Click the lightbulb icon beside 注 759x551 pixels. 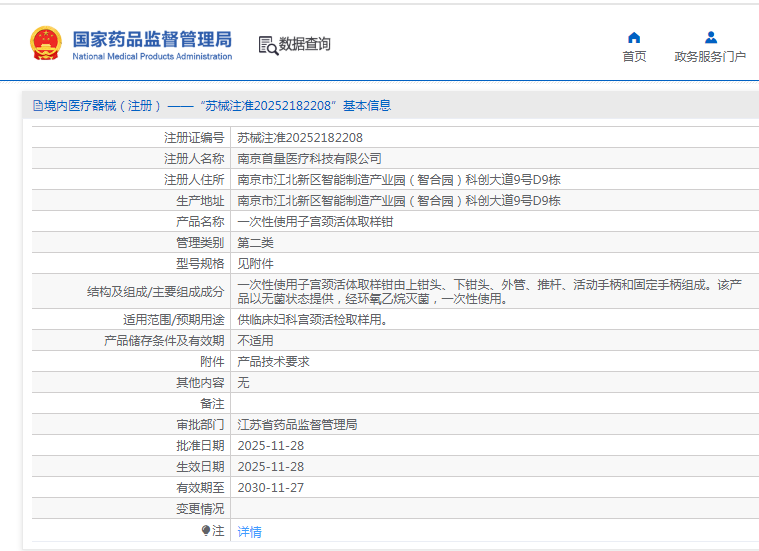(206, 531)
